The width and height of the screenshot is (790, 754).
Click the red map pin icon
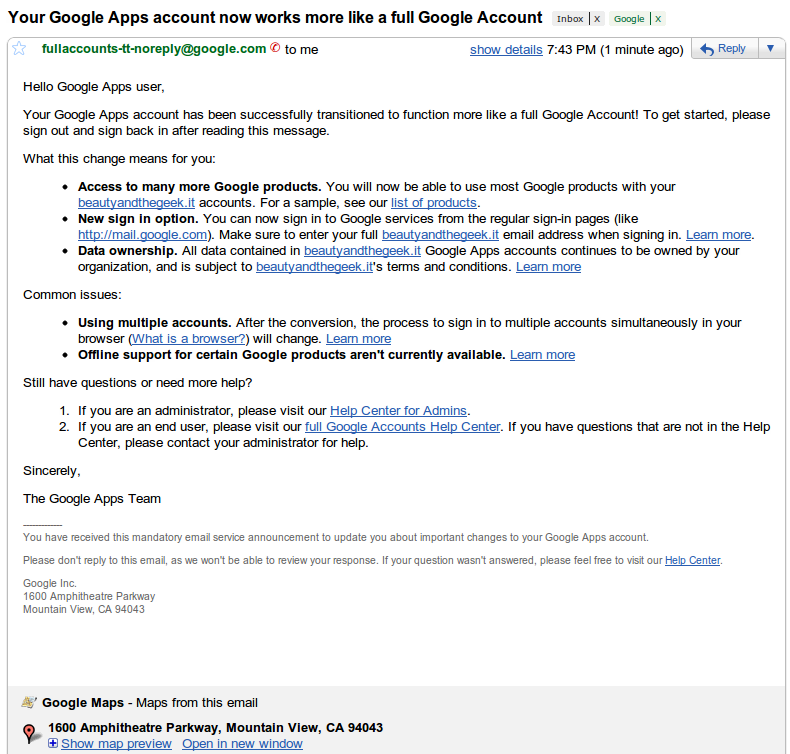(x=30, y=733)
